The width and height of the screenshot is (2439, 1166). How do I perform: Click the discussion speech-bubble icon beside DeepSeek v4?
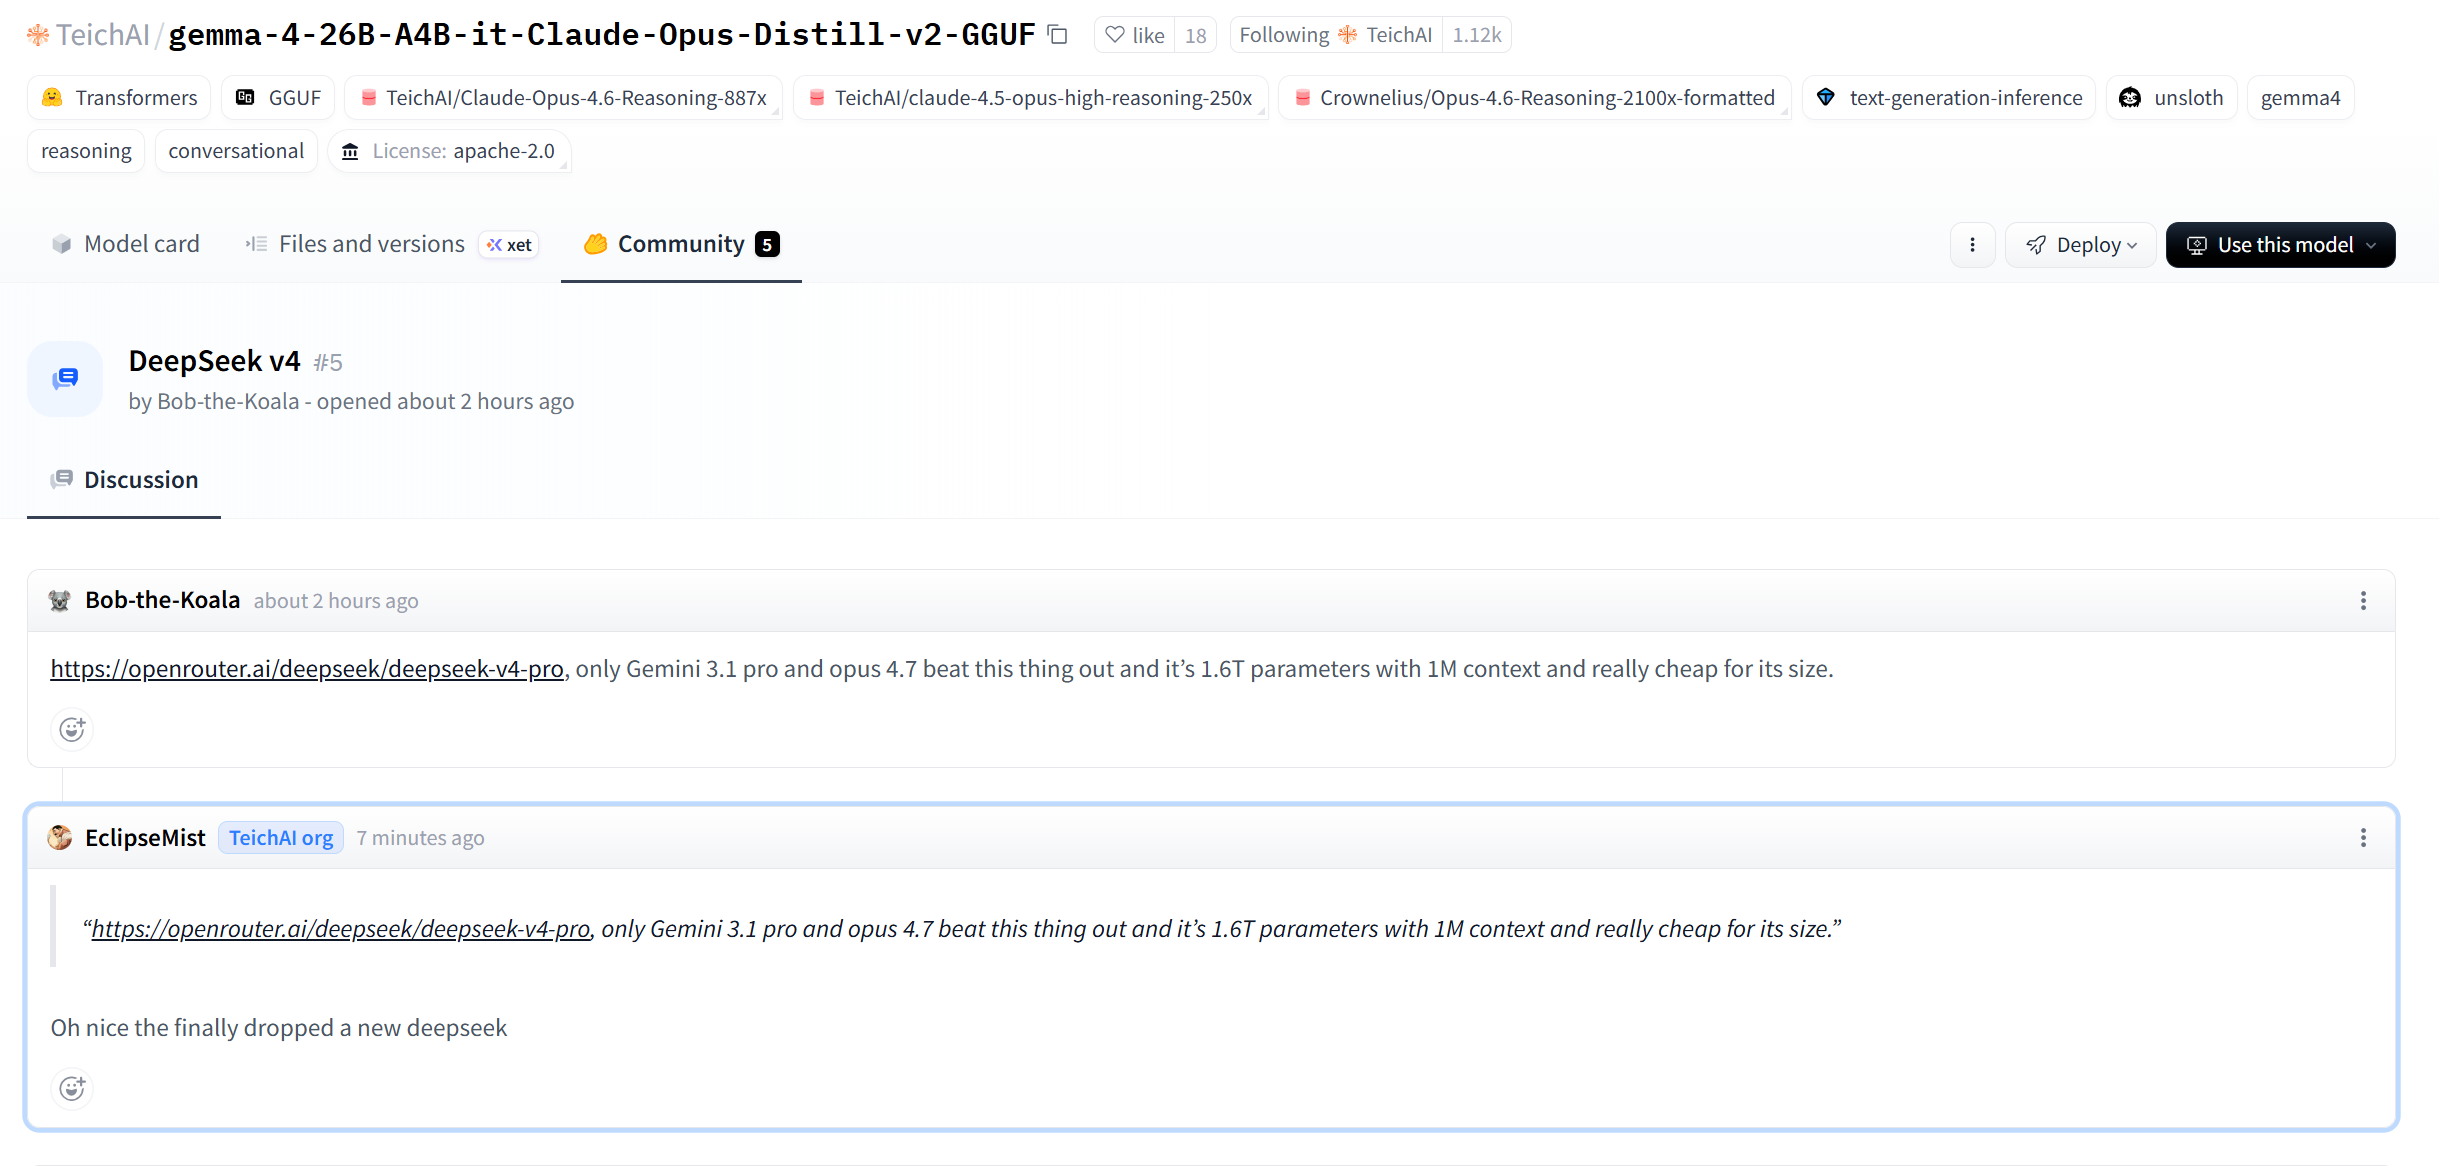65,379
